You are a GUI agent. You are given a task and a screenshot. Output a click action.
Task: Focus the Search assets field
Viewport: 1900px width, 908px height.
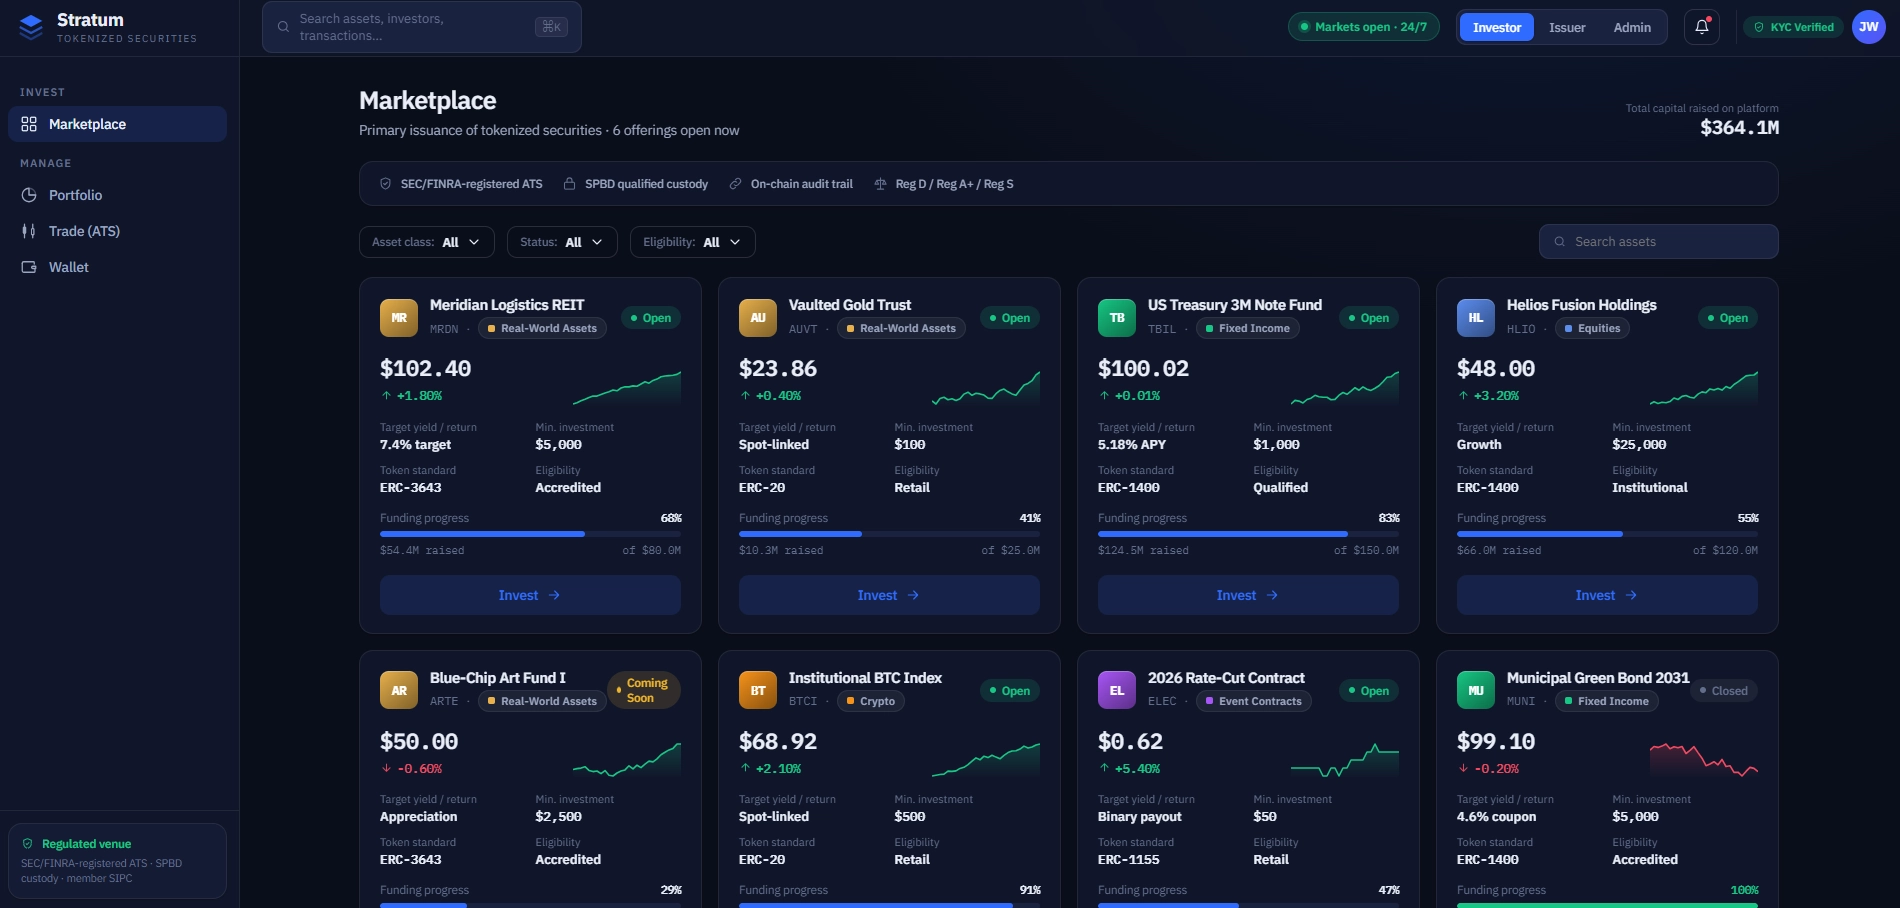click(1658, 241)
